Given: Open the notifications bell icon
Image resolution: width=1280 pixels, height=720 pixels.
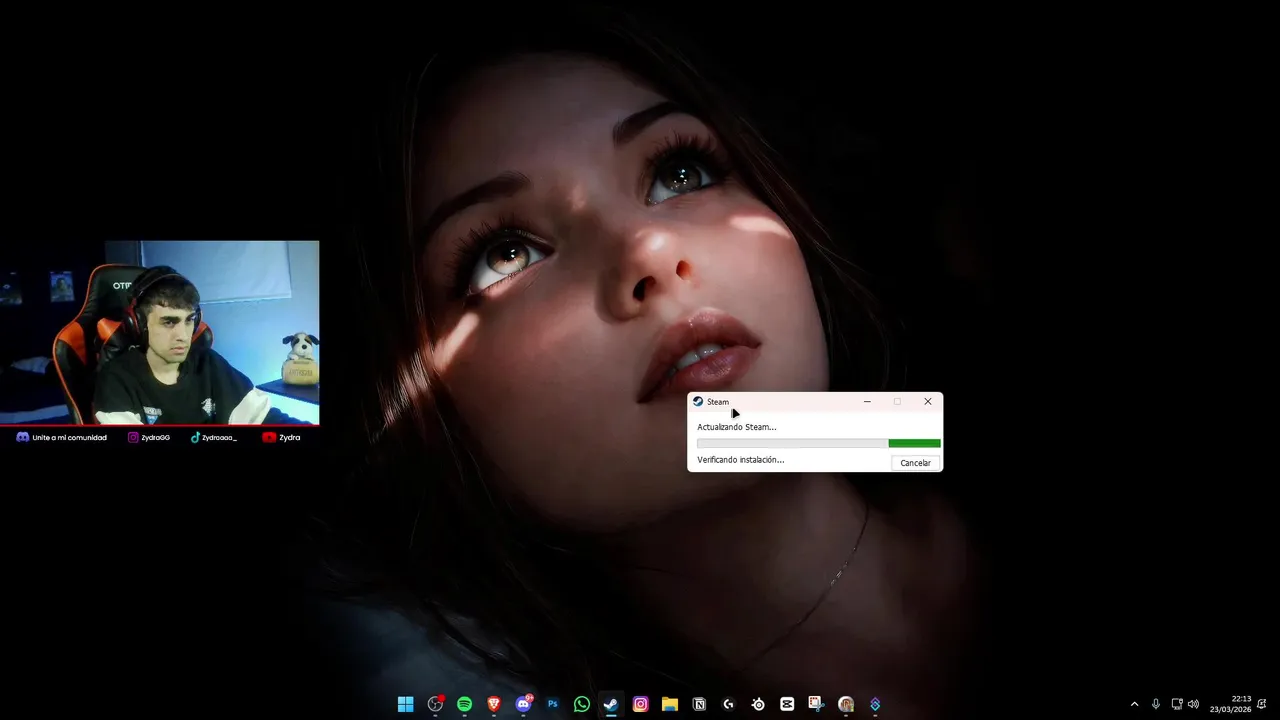Looking at the screenshot, I should [1262, 704].
